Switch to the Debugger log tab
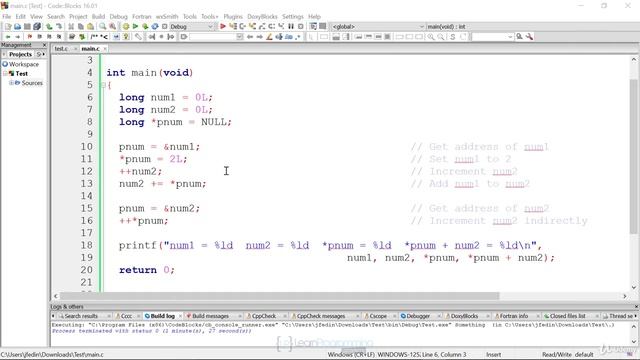This screenshot has width=640, height=360. pos(418,316)
